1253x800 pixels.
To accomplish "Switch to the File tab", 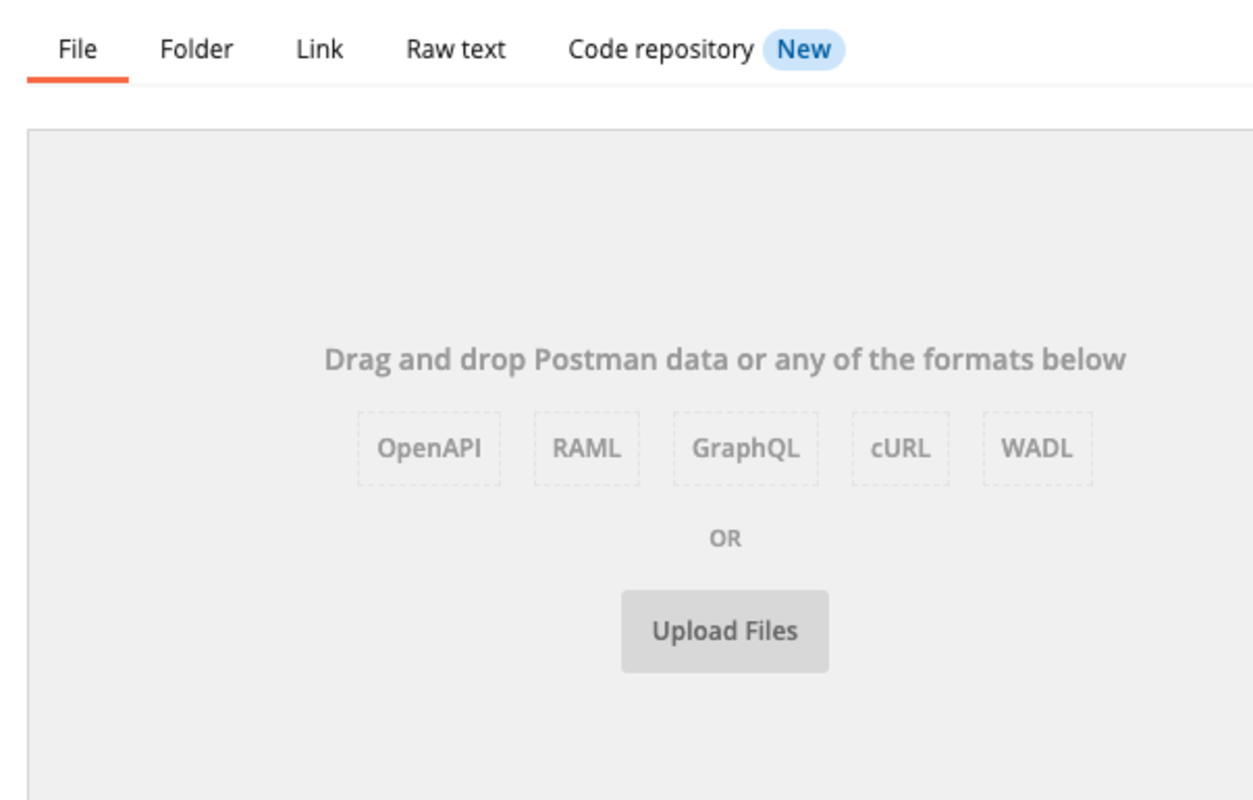I will (x=77, y=49).
